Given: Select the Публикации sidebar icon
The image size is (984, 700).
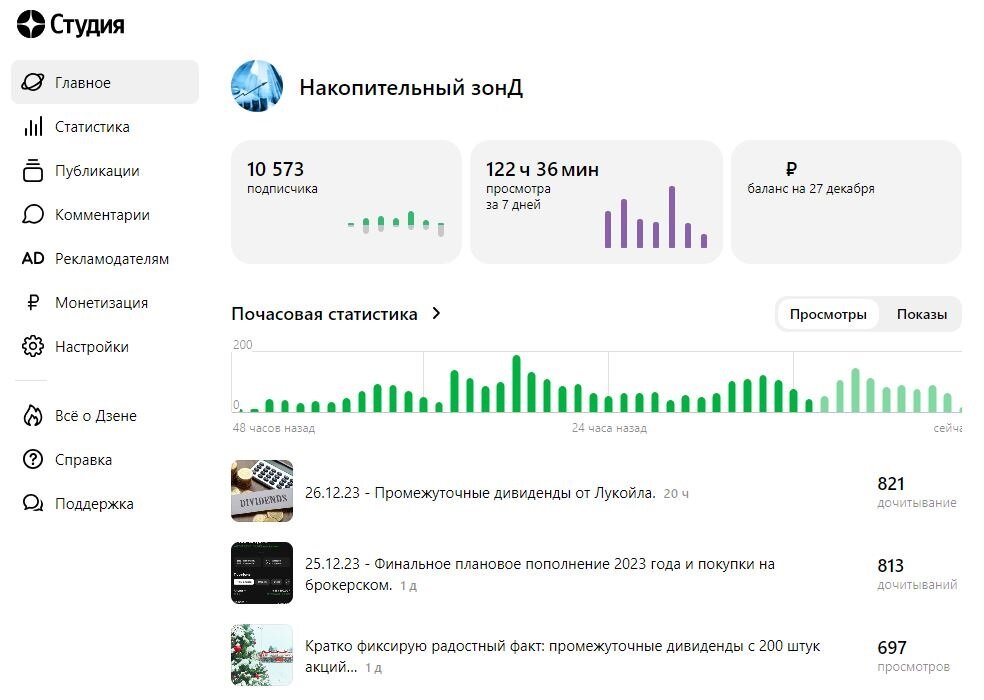Looking at the screenshot, I should coord(34,170).
